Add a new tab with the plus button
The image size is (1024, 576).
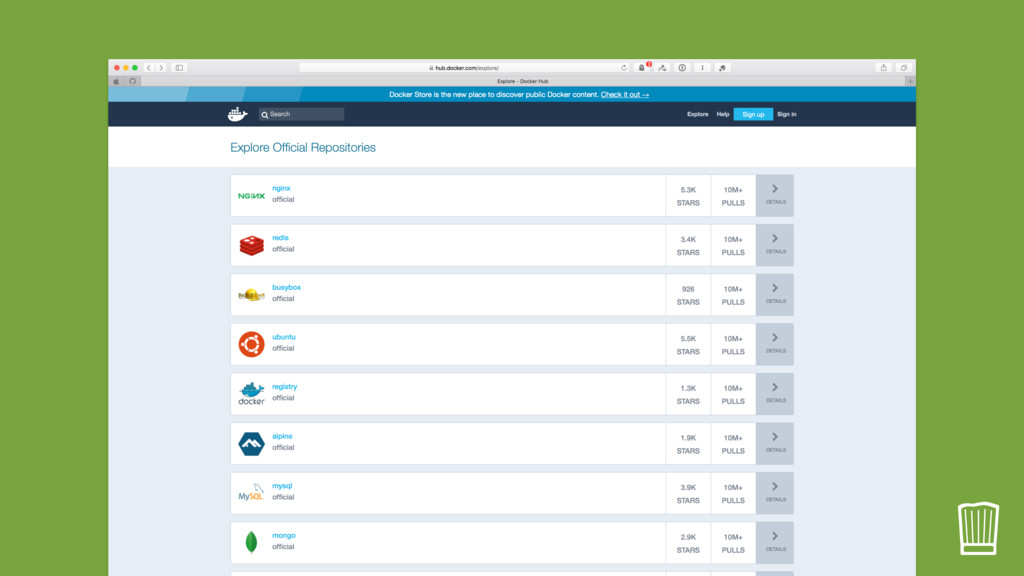pyautogui.click(x=910, y=82)
